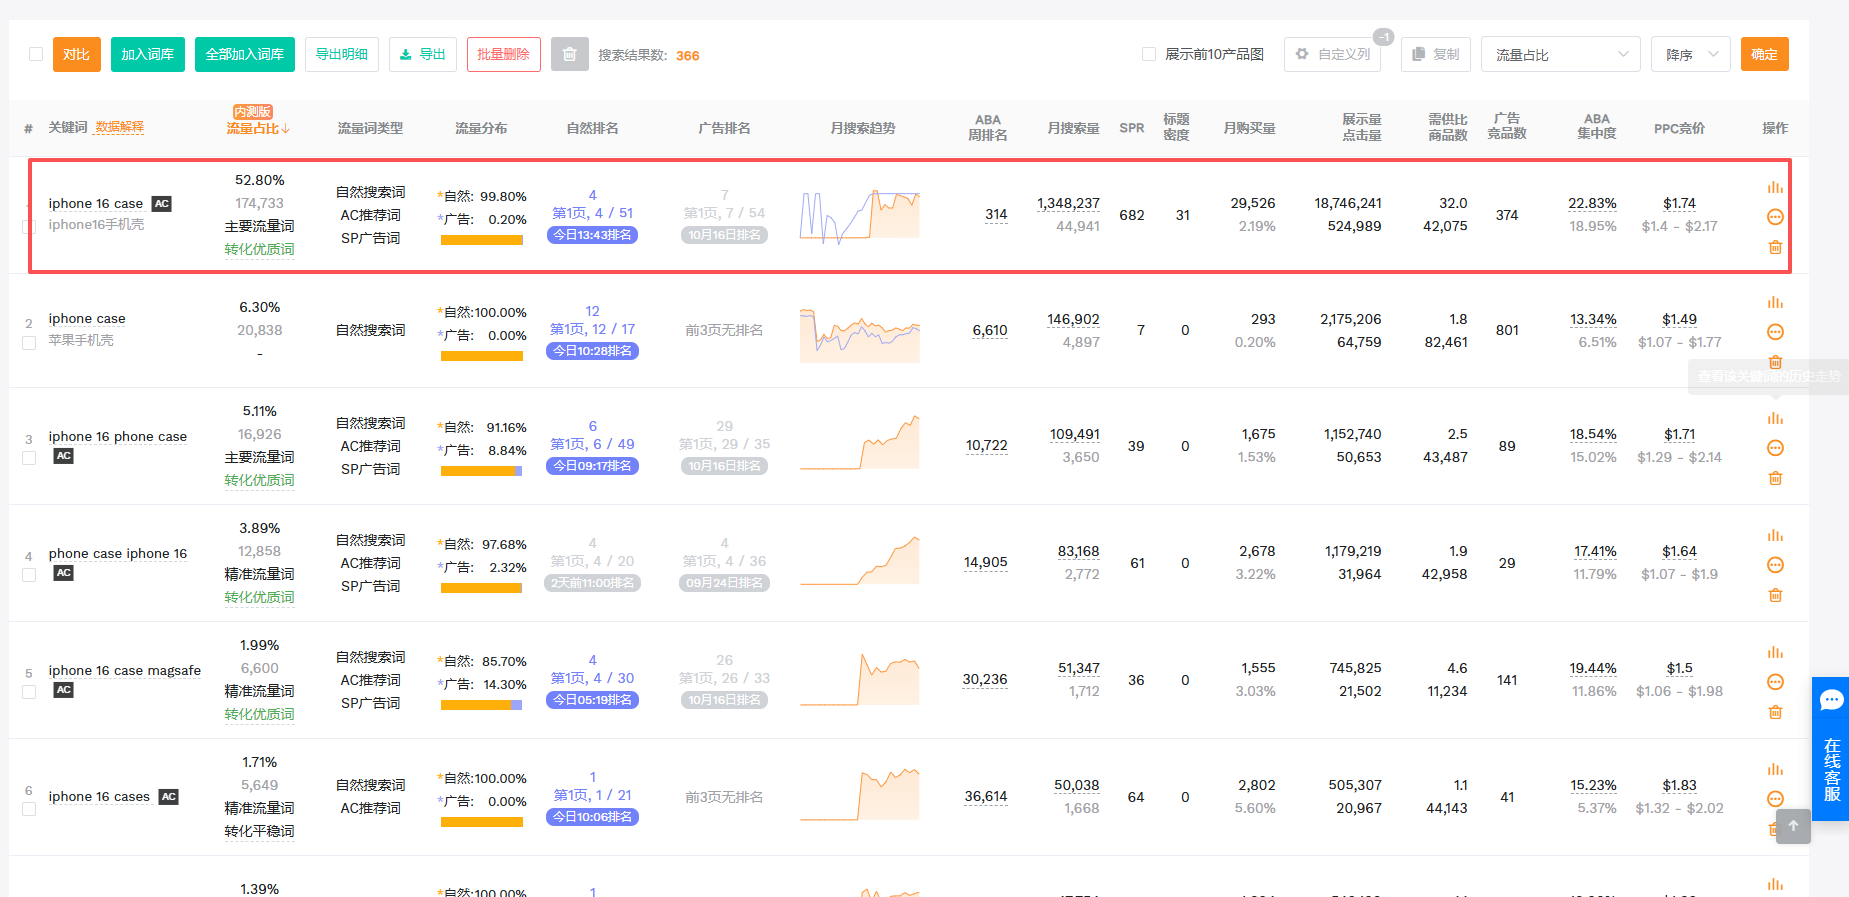Open bar chart icon for iphone 16 case magsafe
Image resolution: width=1849 pixels, height=897 pixels.
[x=1775, y=652]
